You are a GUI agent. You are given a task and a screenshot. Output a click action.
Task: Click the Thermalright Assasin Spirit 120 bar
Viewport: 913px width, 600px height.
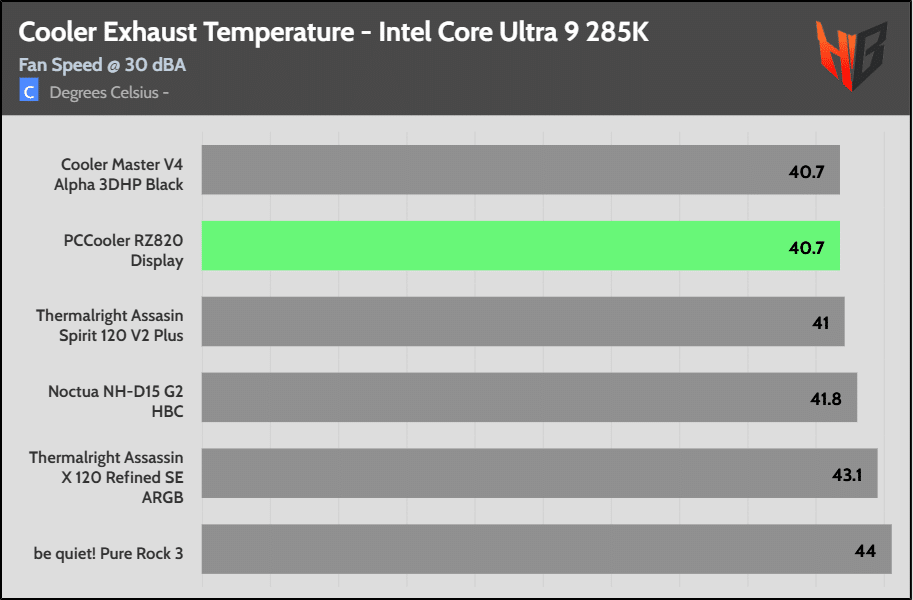tap(520, 321)
